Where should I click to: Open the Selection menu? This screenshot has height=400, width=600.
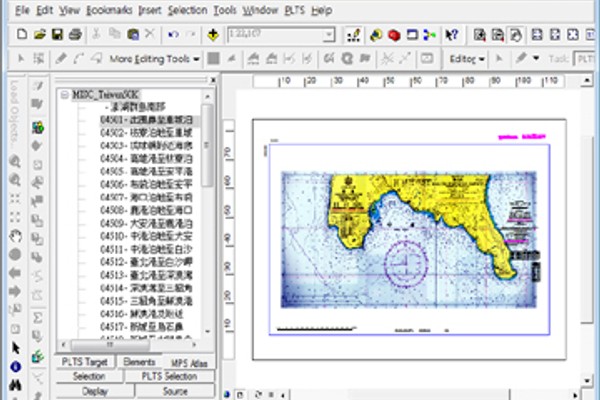(x=187, y=10)
